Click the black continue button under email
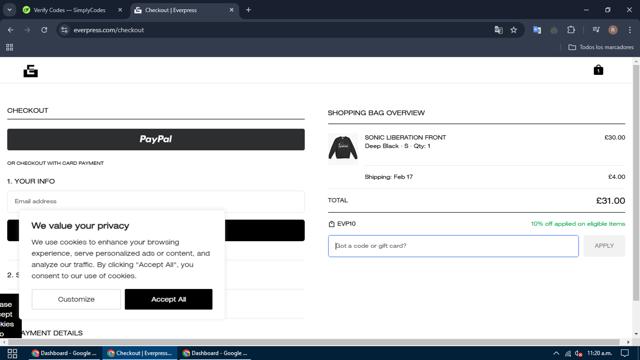The image size is (640, 360). pyautogui.click(x=156, y=230)
